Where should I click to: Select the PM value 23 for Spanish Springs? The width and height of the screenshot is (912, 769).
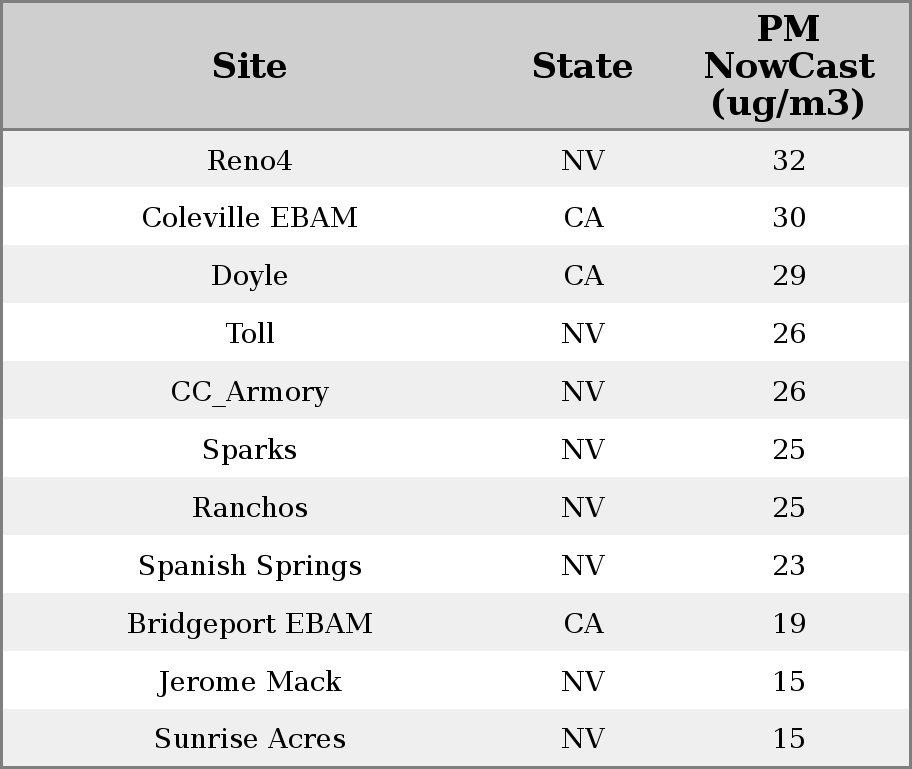(x=788, y=565)
